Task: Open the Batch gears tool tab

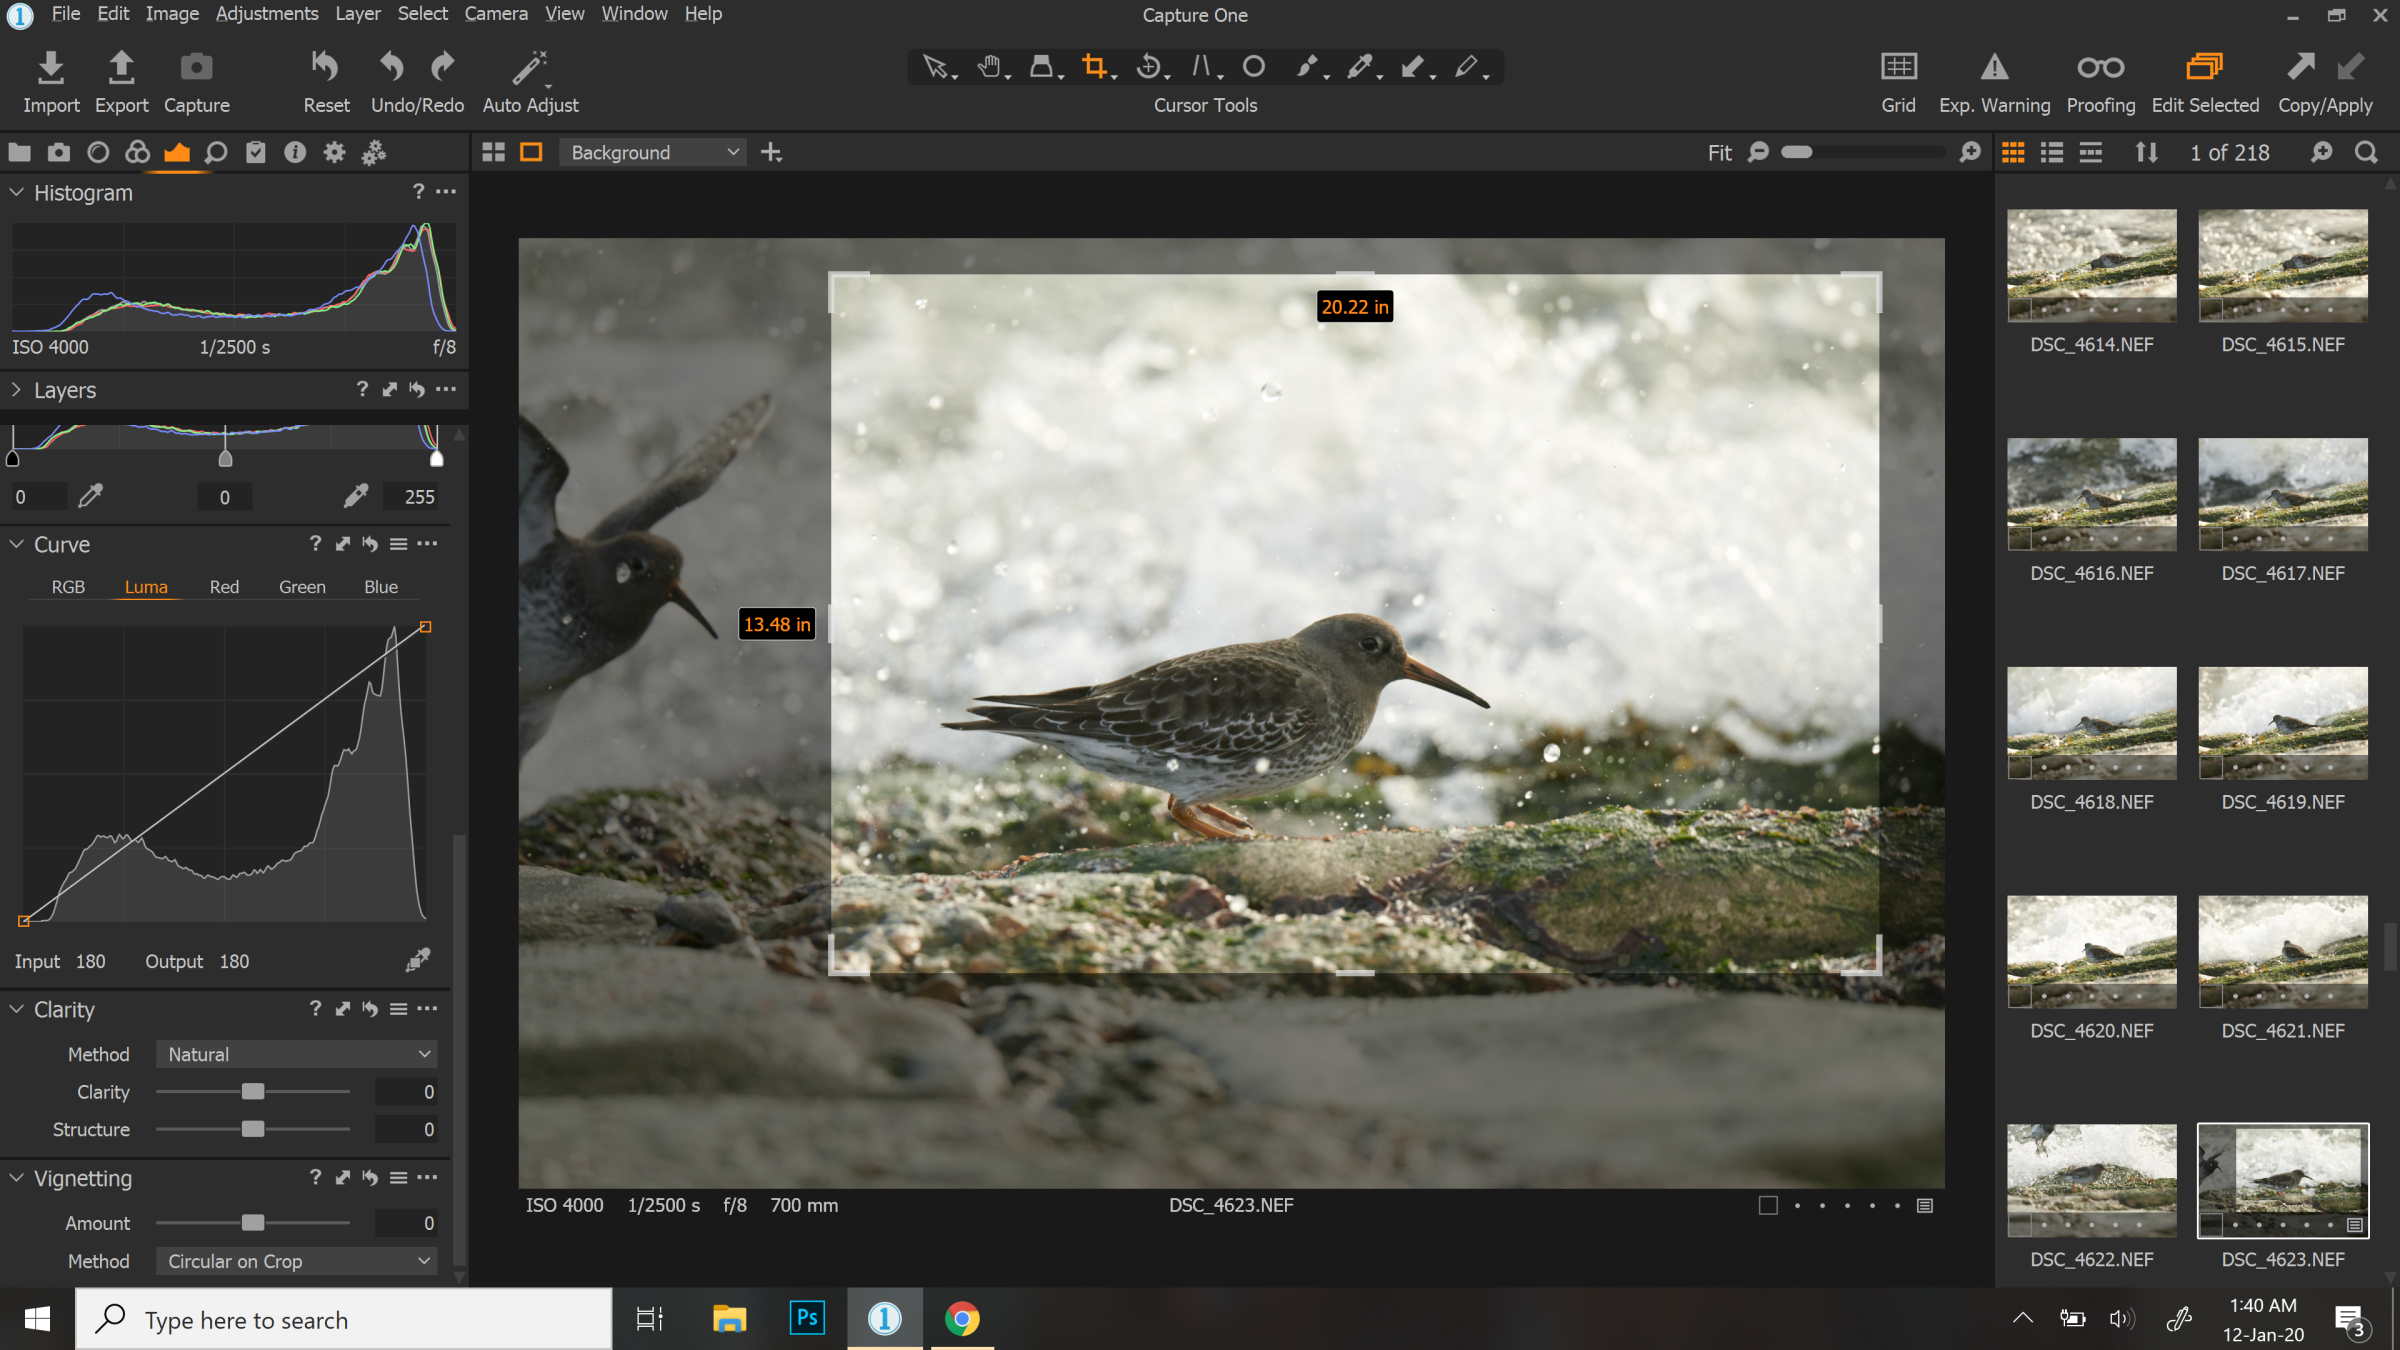Action: [373, 152]
